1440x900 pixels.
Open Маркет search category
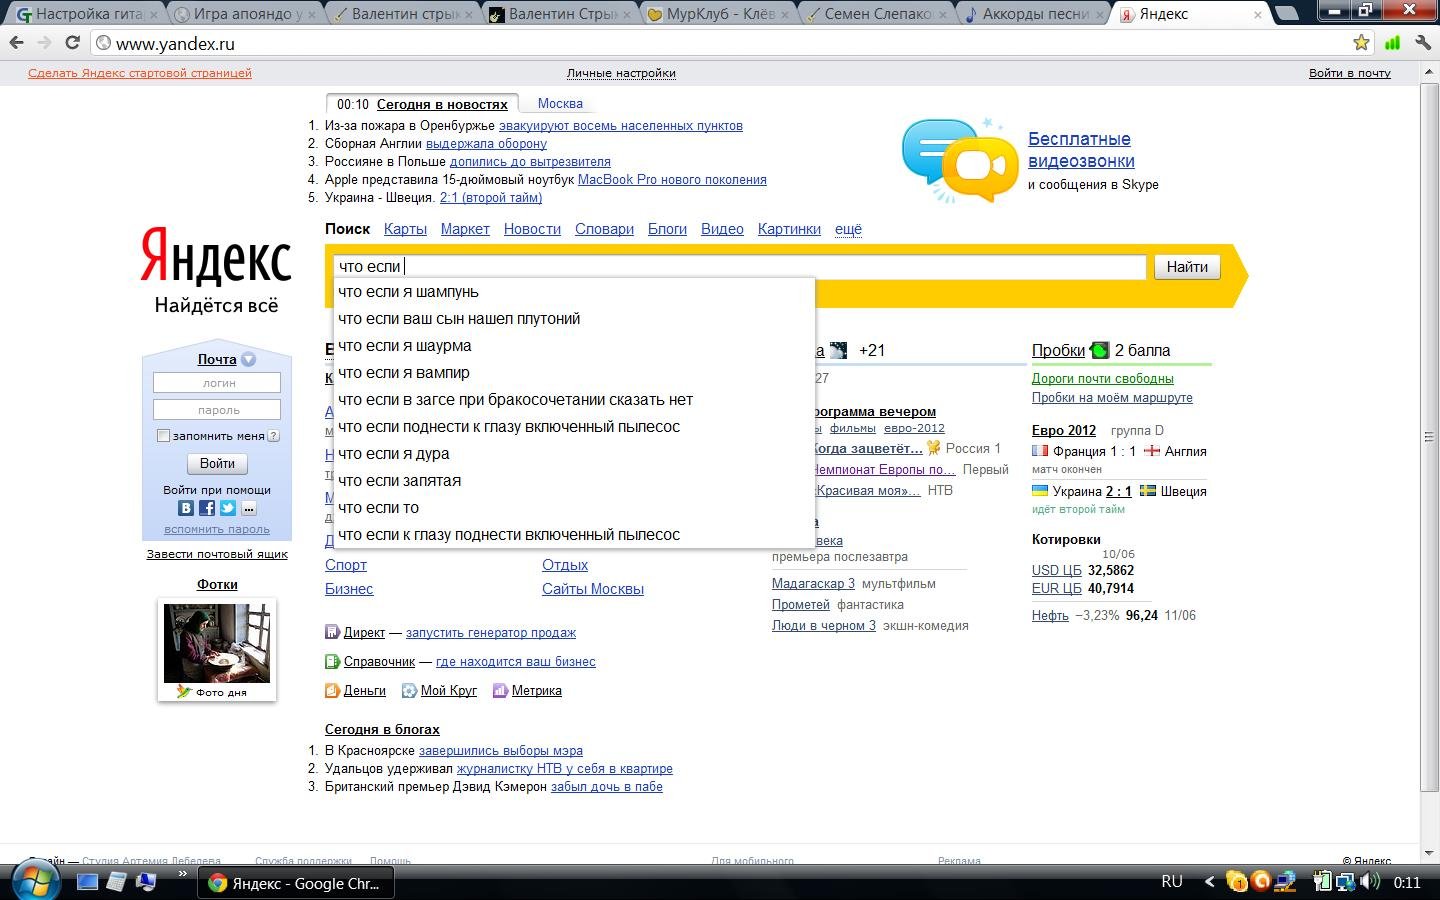[x=465, y=229]
